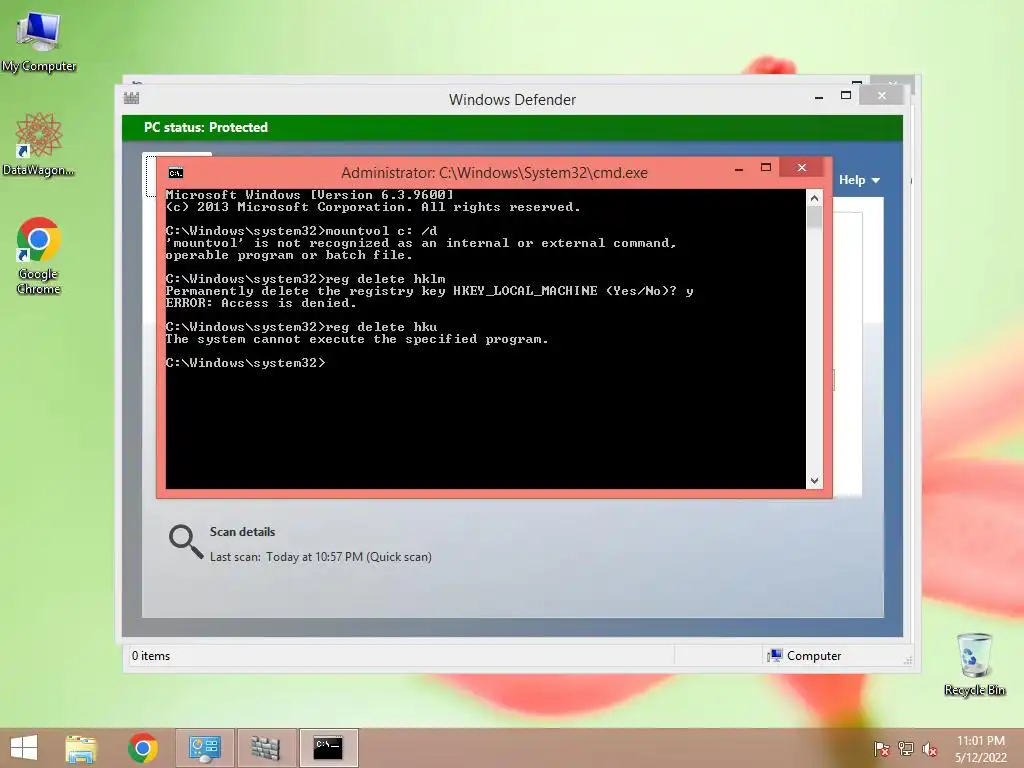
Task: Open the DataWagon desktop shortcut
Action: pos(39,144)
